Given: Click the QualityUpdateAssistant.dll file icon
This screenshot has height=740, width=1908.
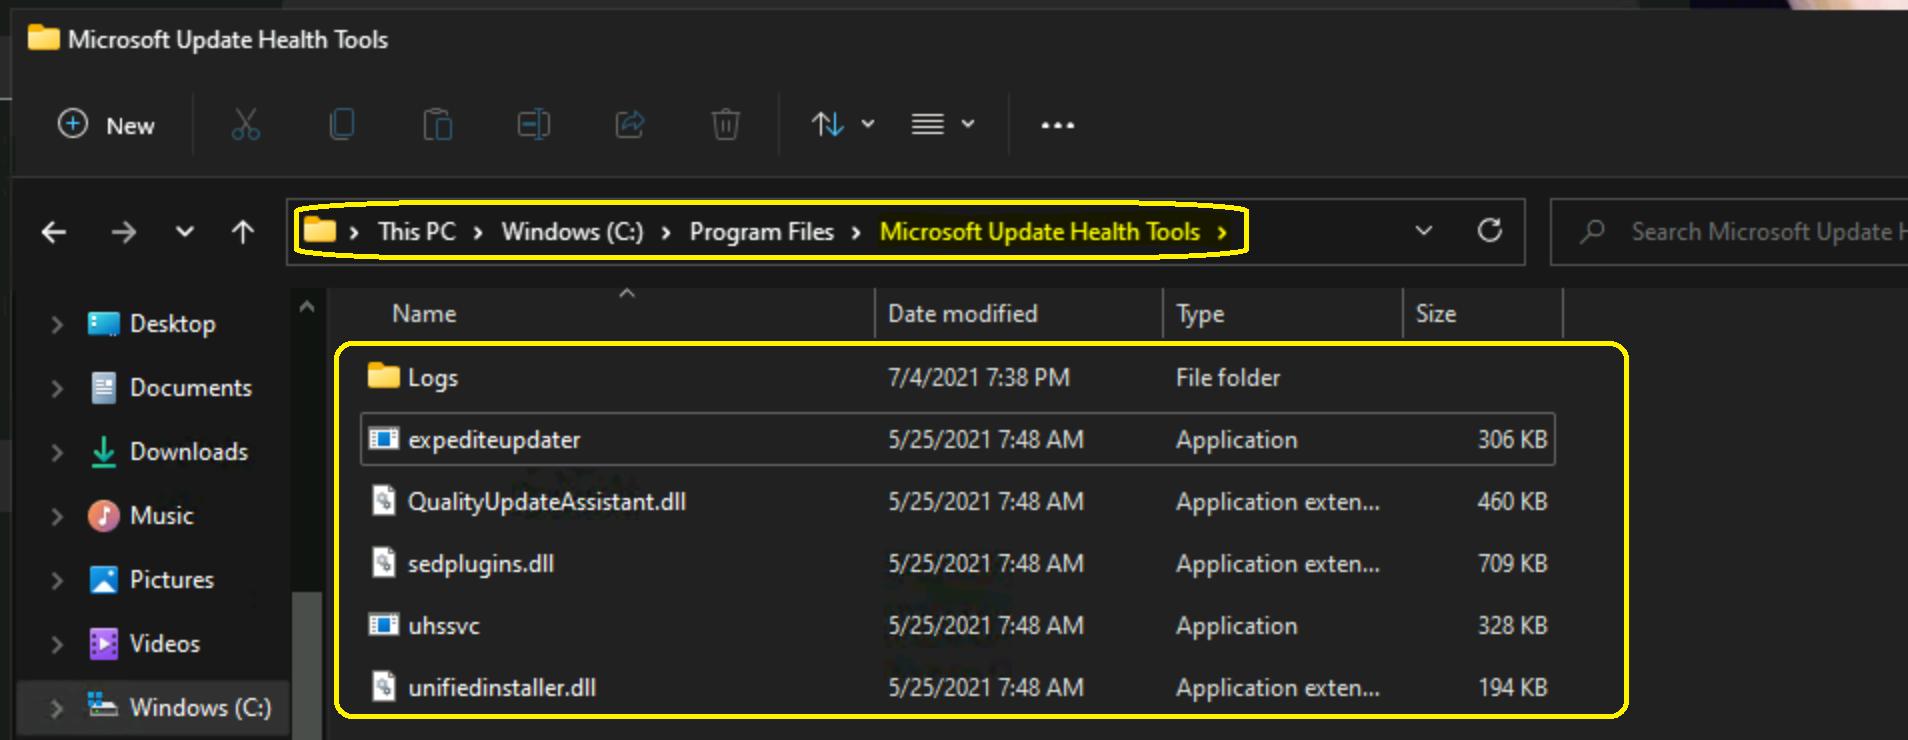Looking at the screenshot, I should point(384,500).
